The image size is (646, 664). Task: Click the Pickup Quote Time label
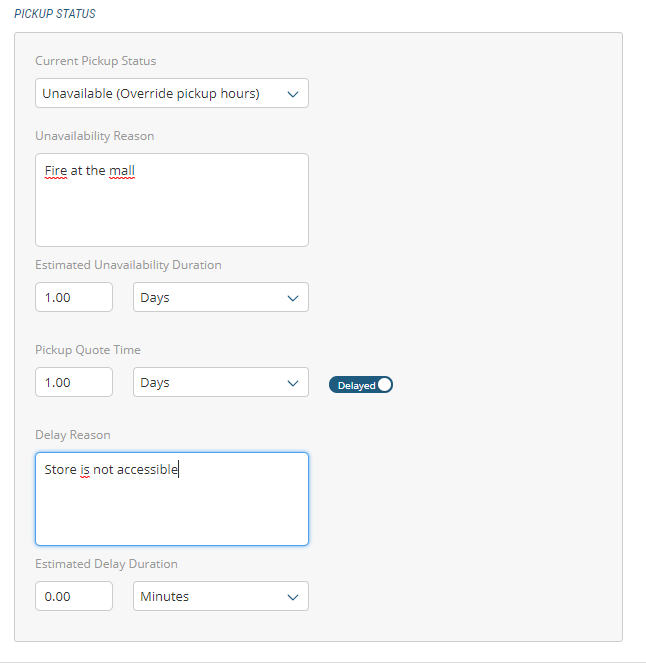pyautogui.click(x=88, y=350)
